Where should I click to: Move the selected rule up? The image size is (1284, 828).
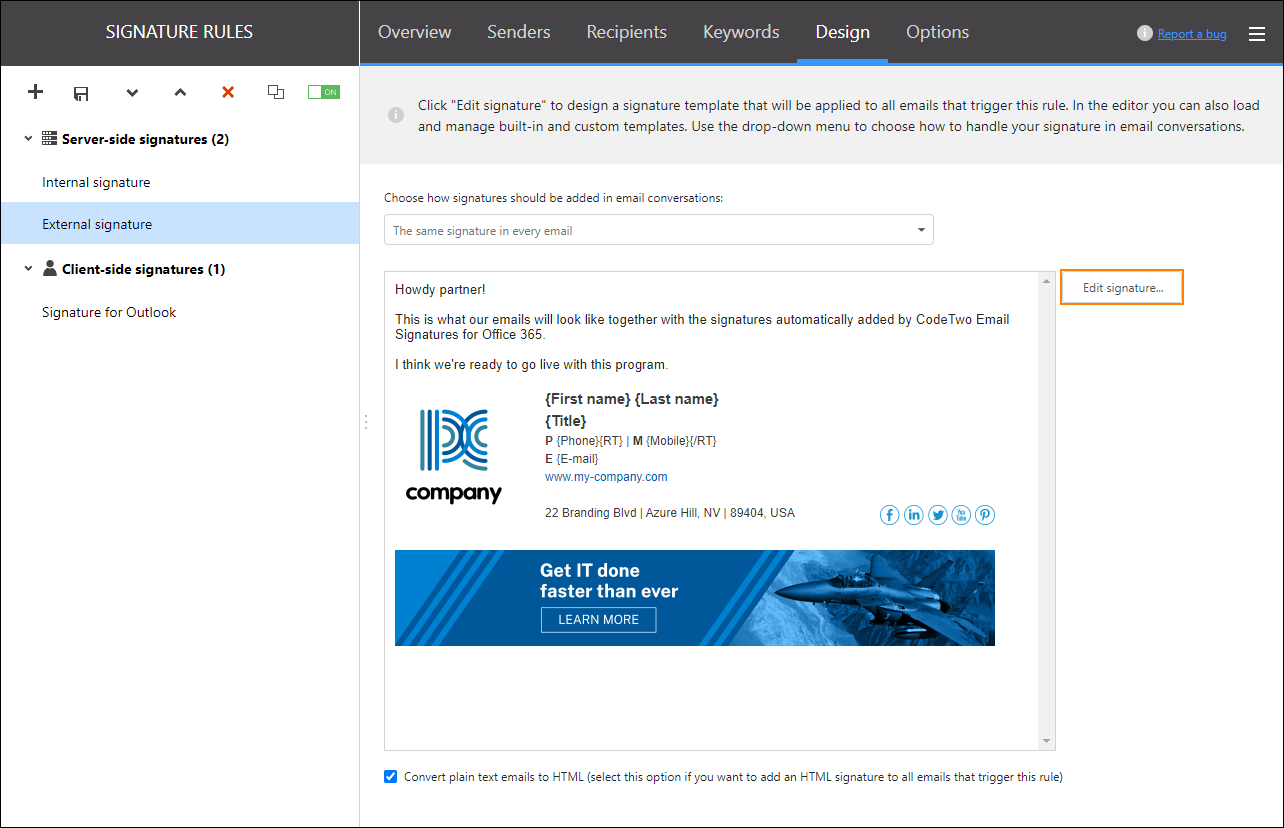(x=180, y=92)
